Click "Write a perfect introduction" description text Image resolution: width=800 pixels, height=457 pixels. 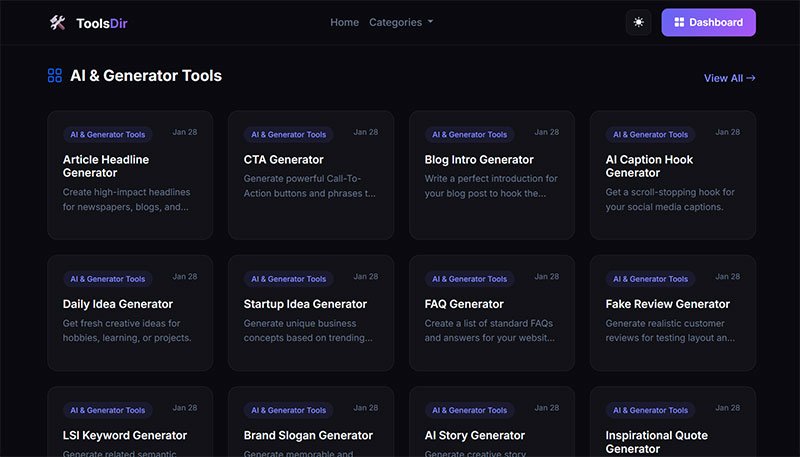click(x=491, y=186)
